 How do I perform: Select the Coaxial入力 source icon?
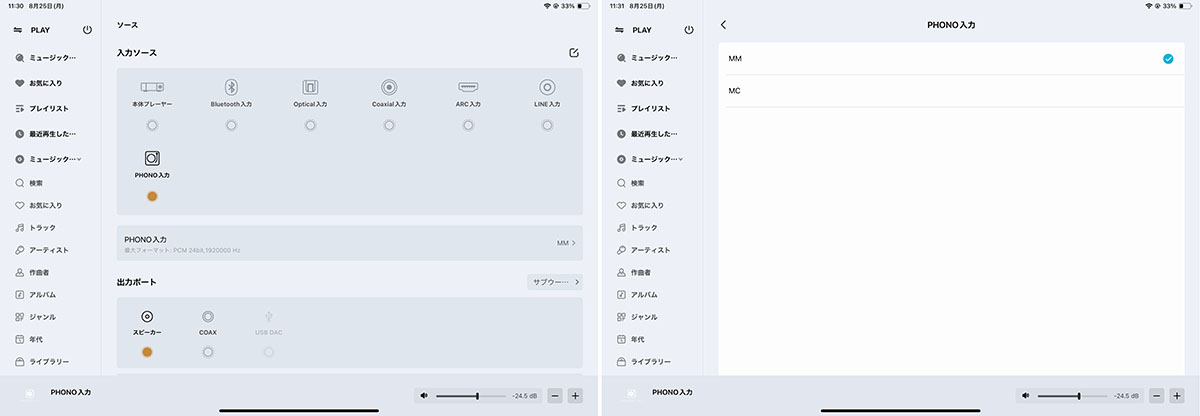pyautogui.click(x=389, y=87)
